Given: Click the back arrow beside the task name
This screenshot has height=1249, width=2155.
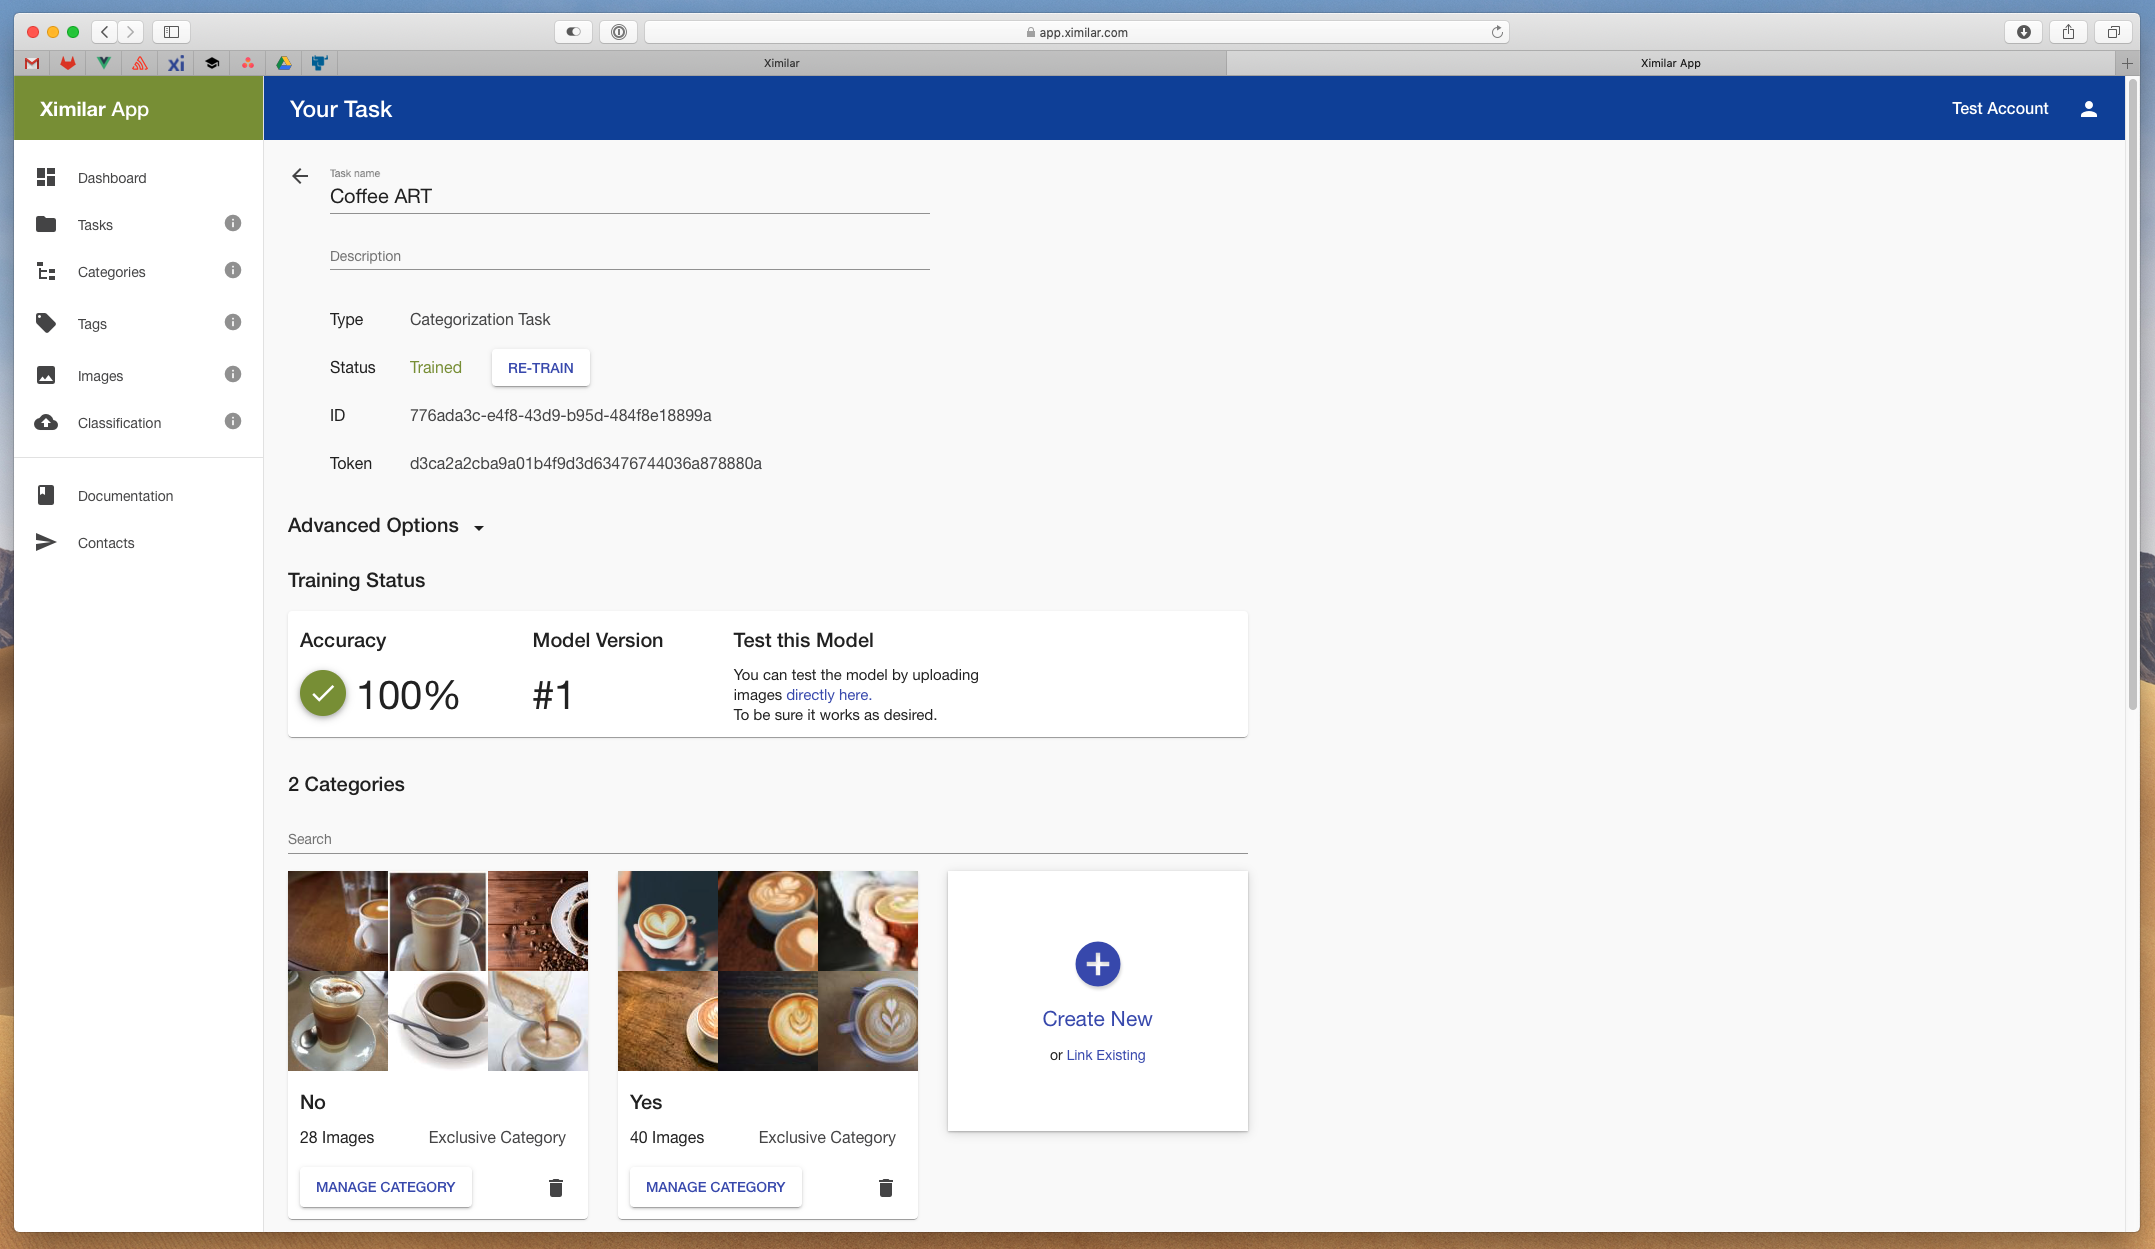Looking at the screenshot, I should (300, 176).
